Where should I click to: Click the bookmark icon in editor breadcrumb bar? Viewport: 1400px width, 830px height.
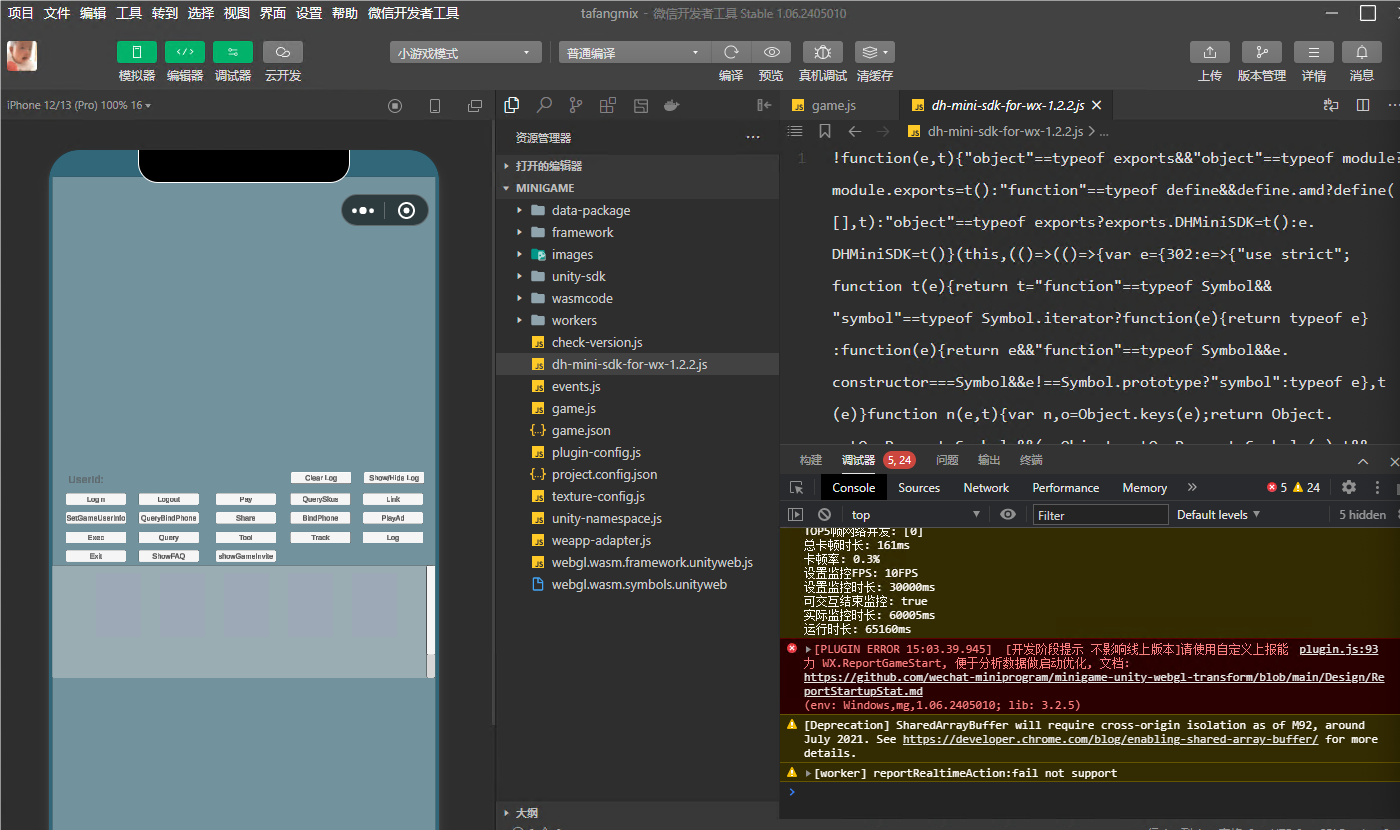click(x=825, y=131)
